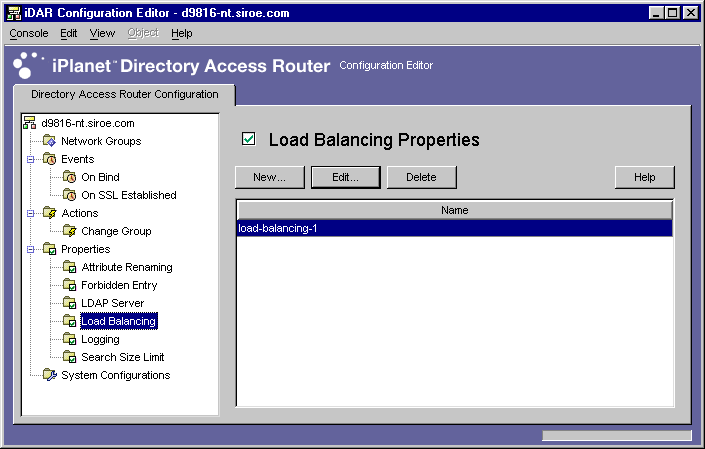Image resolution: width=705 pixels, height=449 pixels.
Task: Collapse the Events tree node
Action: (30, 159)
